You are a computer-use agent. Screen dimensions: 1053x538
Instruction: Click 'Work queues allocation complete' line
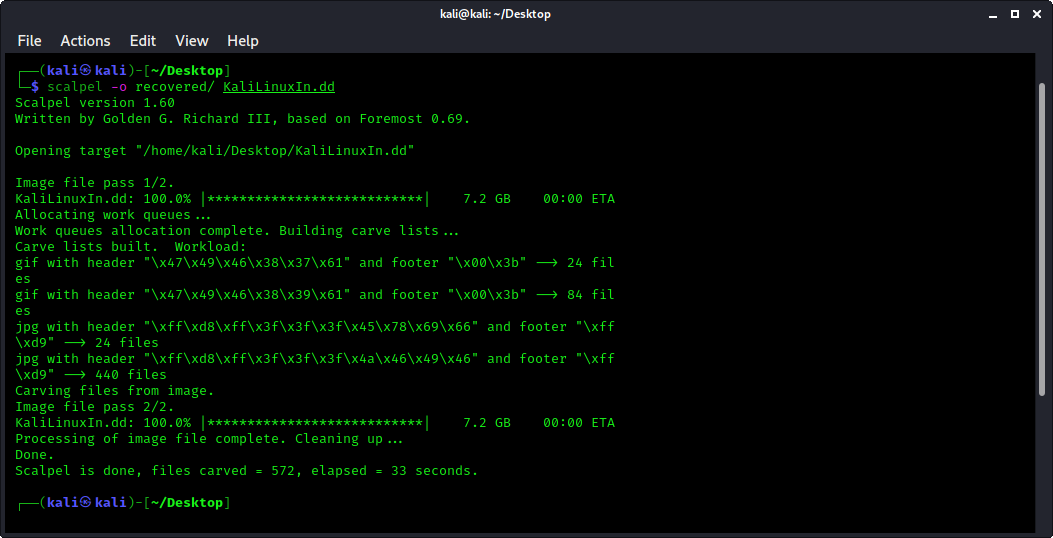pyautogui.click(x=236, y=230)
